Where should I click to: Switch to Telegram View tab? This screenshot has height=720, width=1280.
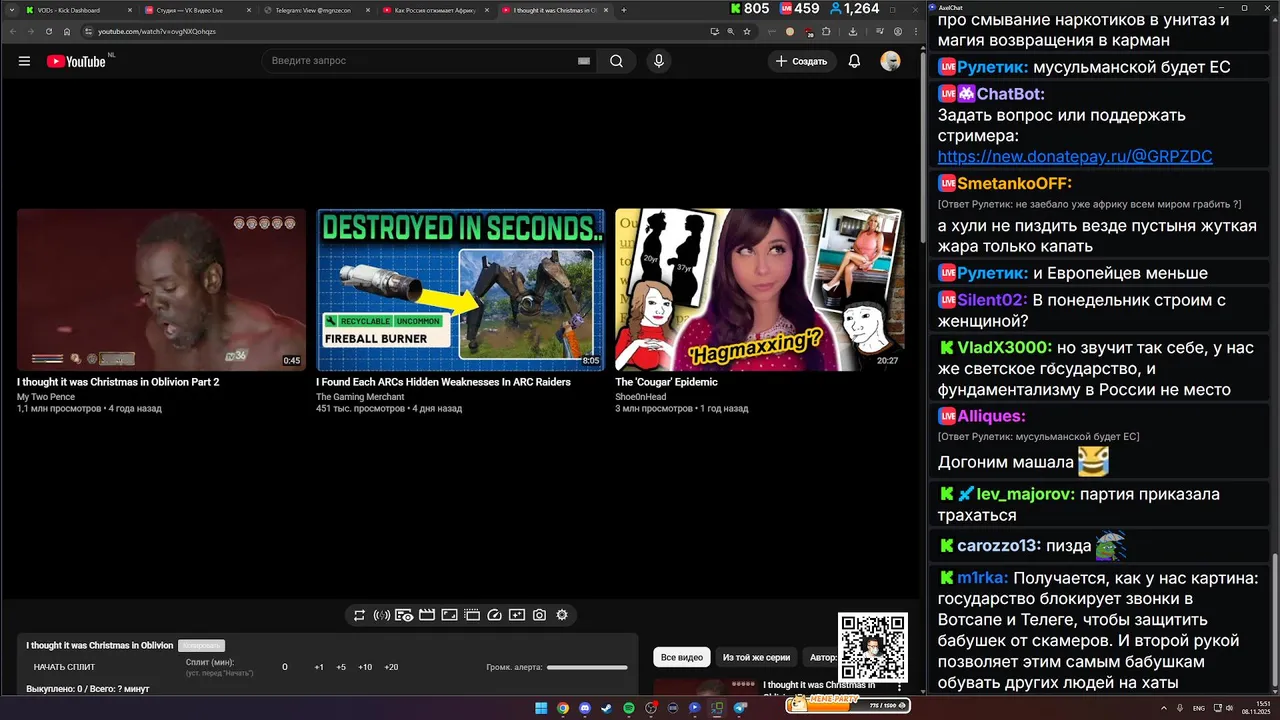pos(315,10)
